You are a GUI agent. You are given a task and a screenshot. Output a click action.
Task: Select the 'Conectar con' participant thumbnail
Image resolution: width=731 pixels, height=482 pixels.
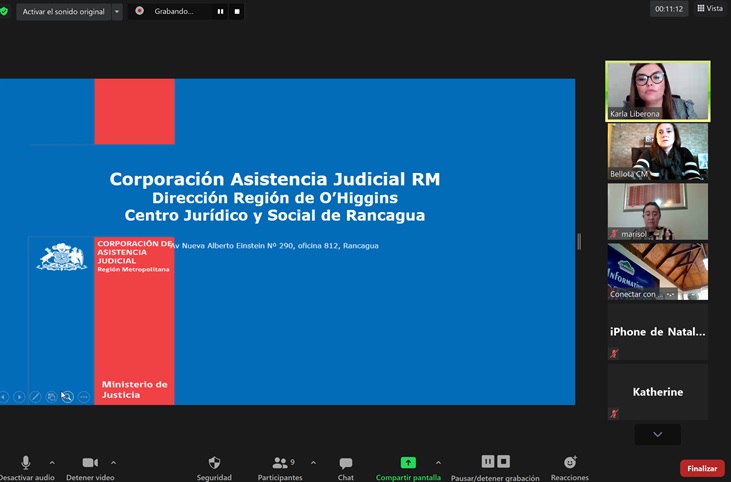[658, 271]
